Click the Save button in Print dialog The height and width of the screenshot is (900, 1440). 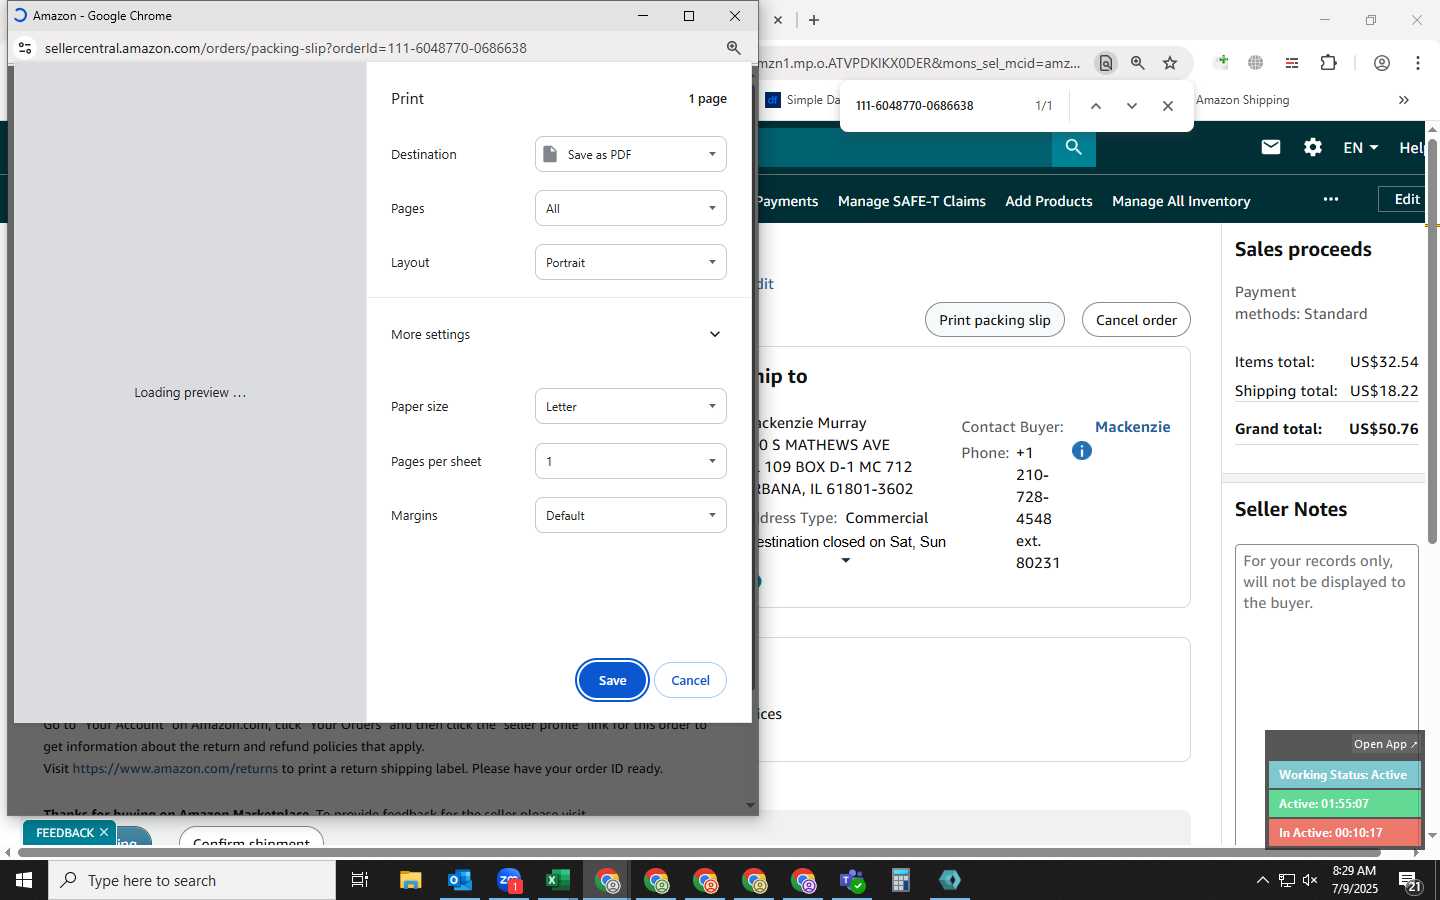612,680
